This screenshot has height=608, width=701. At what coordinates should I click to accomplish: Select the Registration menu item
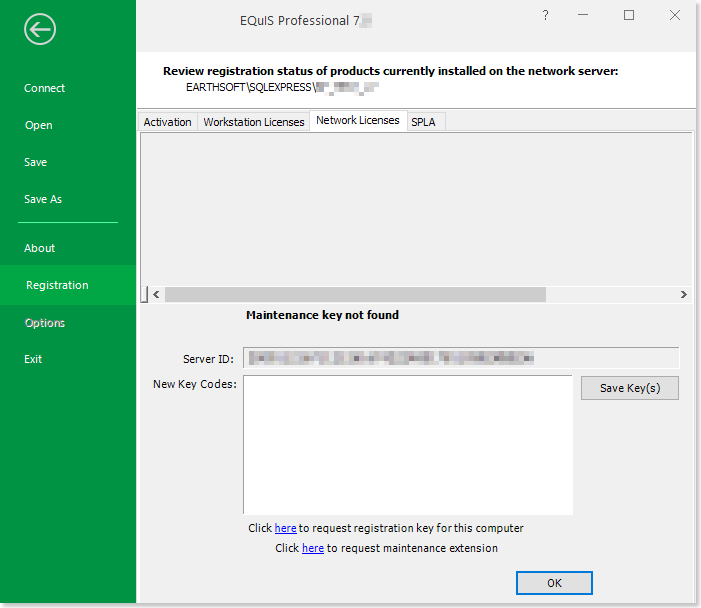(57, 285)
